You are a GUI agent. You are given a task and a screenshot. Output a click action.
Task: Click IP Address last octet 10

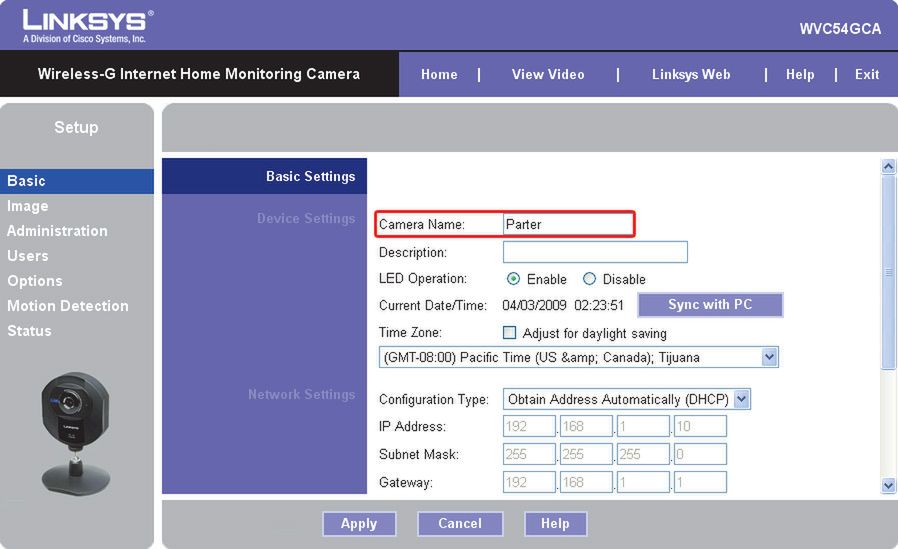[700, 426]
